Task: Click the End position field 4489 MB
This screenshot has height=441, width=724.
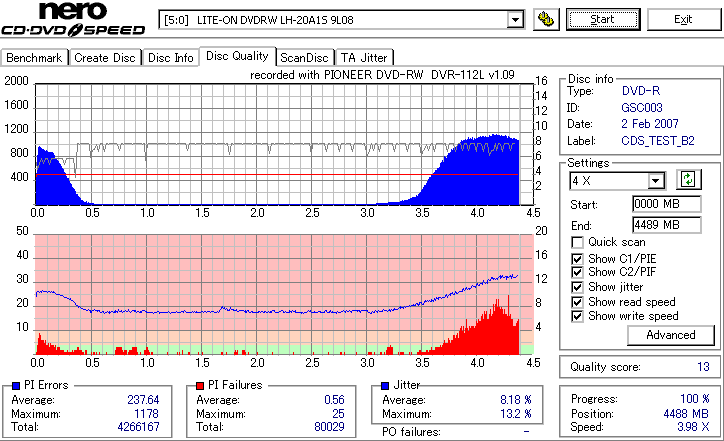Action: coord(666,225)
